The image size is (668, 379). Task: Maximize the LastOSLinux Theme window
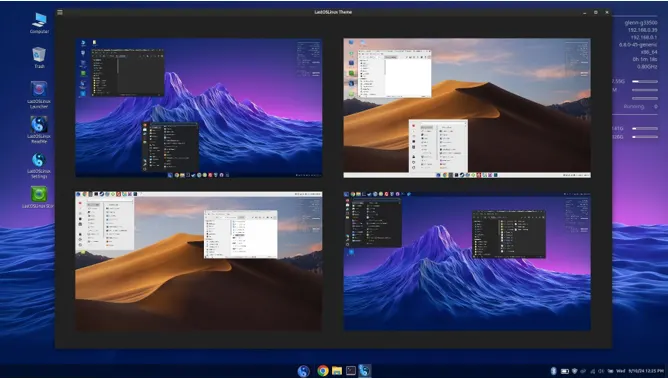596,12
